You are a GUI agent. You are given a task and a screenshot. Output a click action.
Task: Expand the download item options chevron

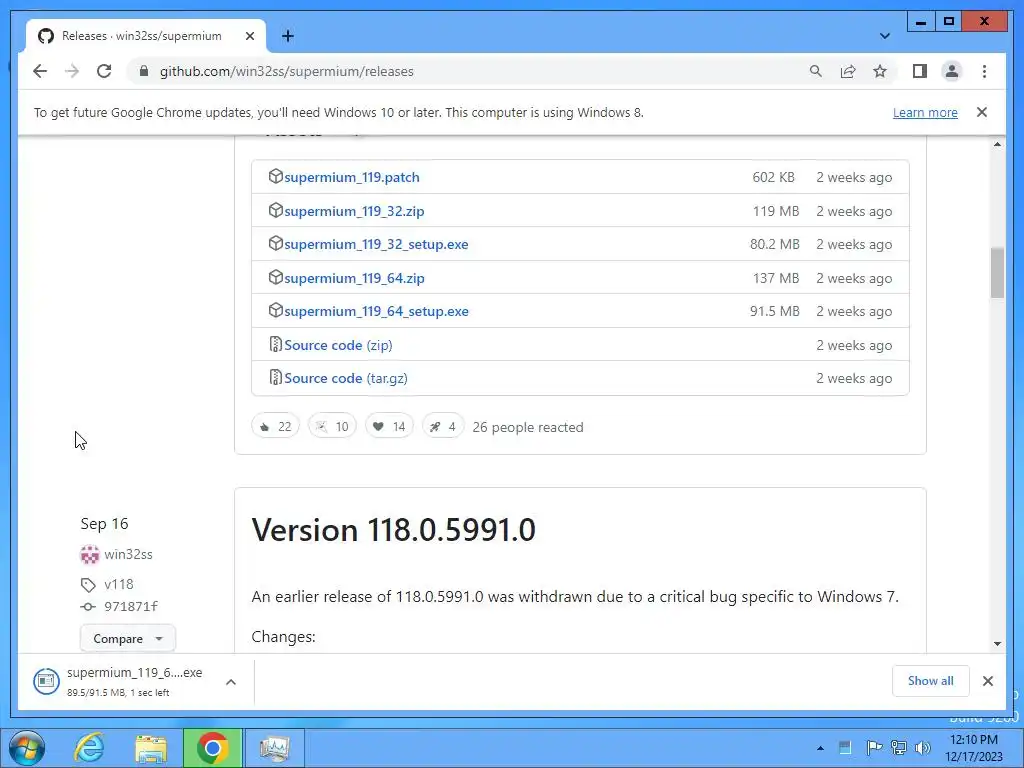point(231,682)
